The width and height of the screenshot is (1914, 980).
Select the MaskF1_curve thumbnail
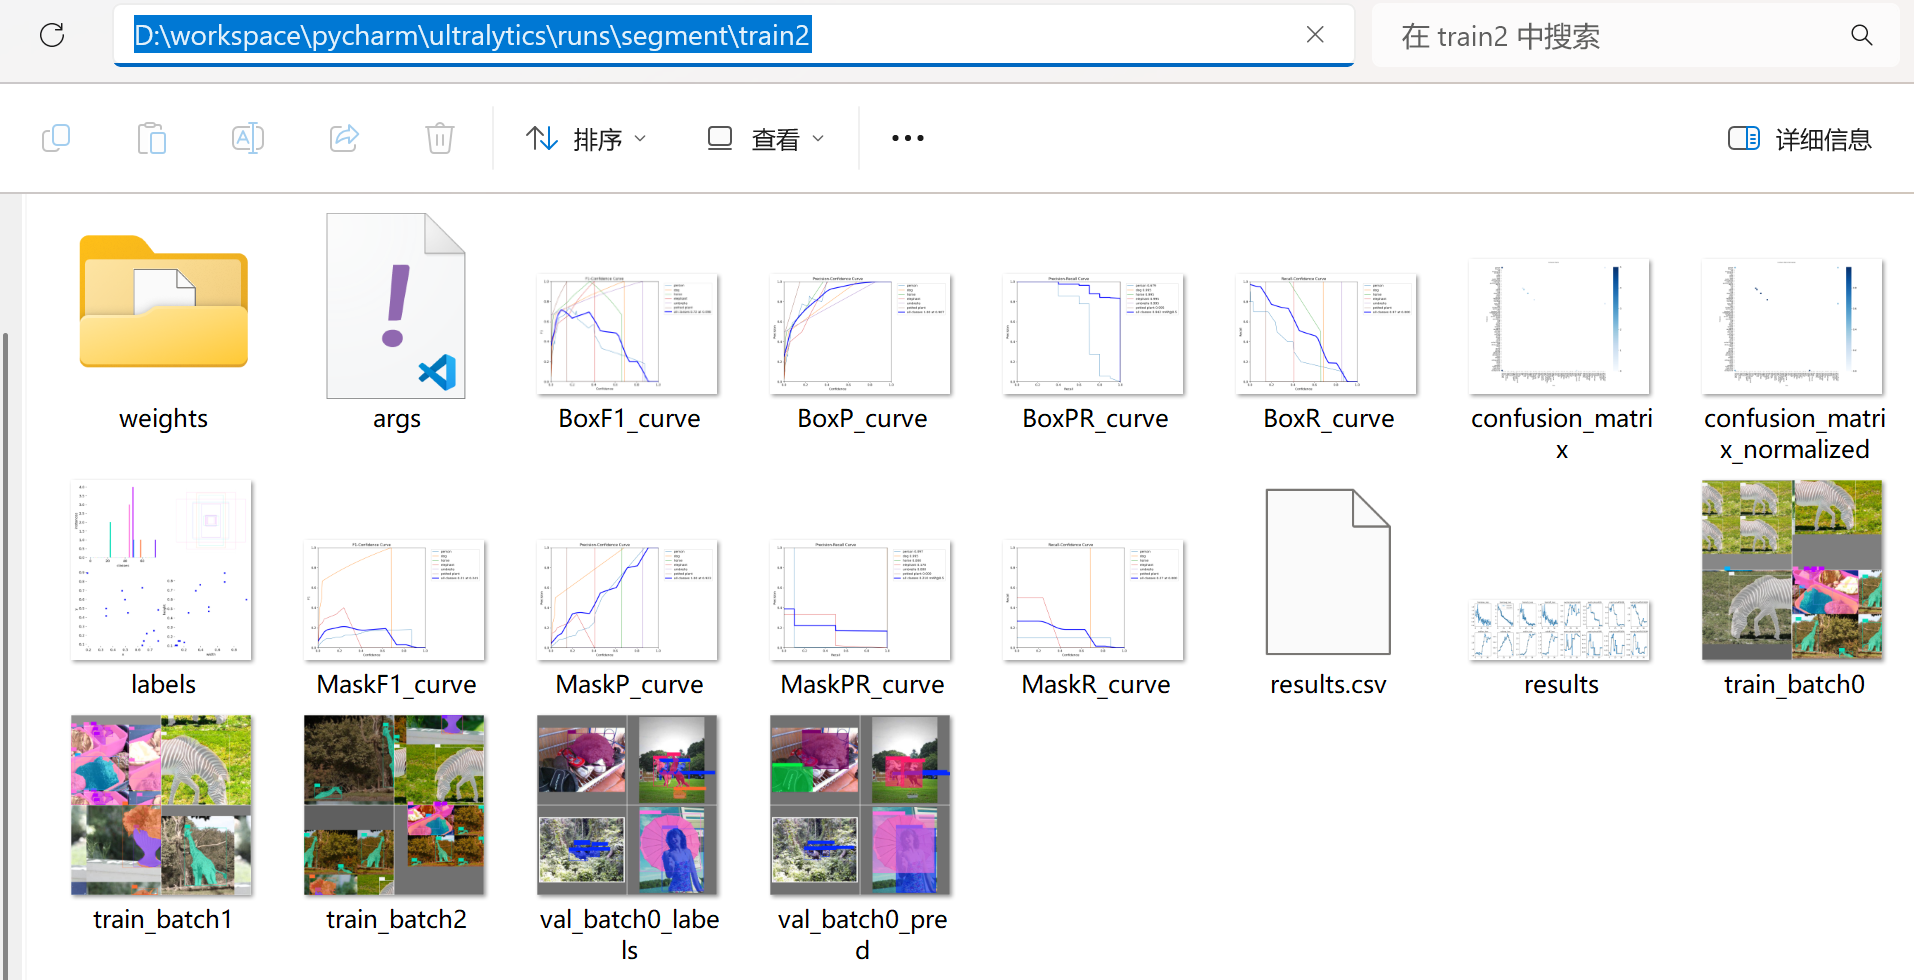pos(395,600)
